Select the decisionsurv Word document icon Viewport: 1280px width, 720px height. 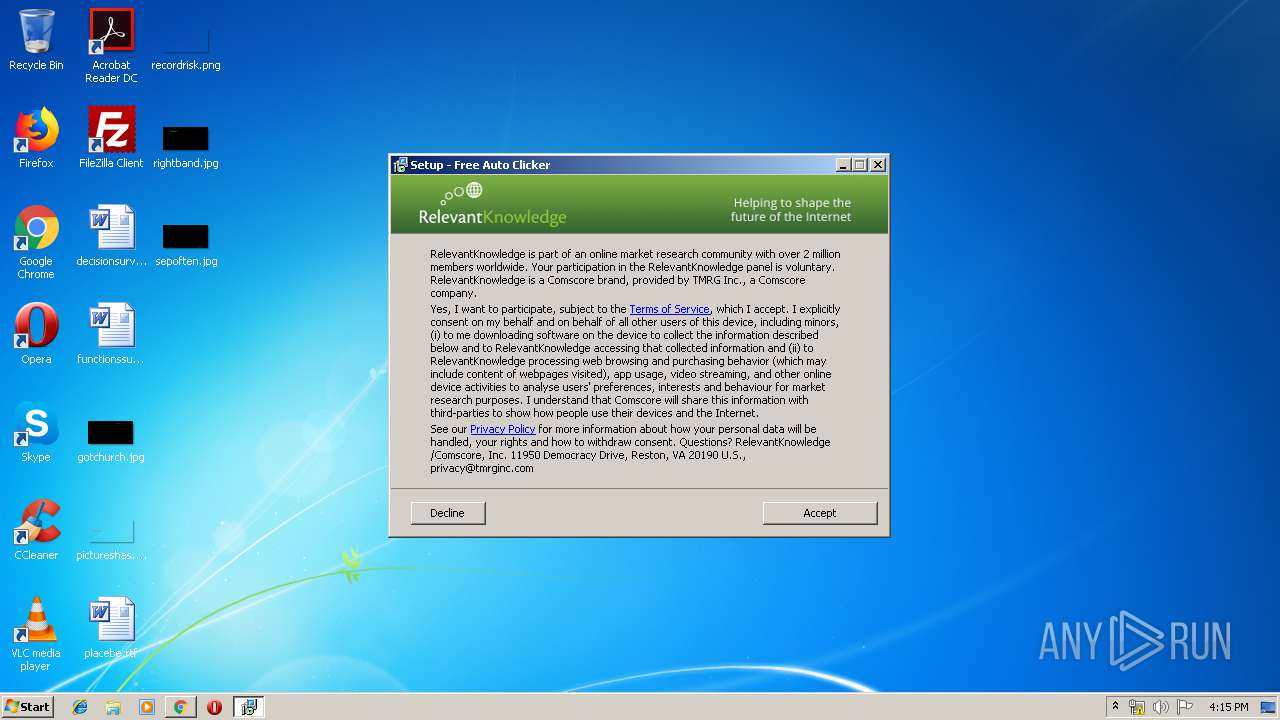(111, 236)
